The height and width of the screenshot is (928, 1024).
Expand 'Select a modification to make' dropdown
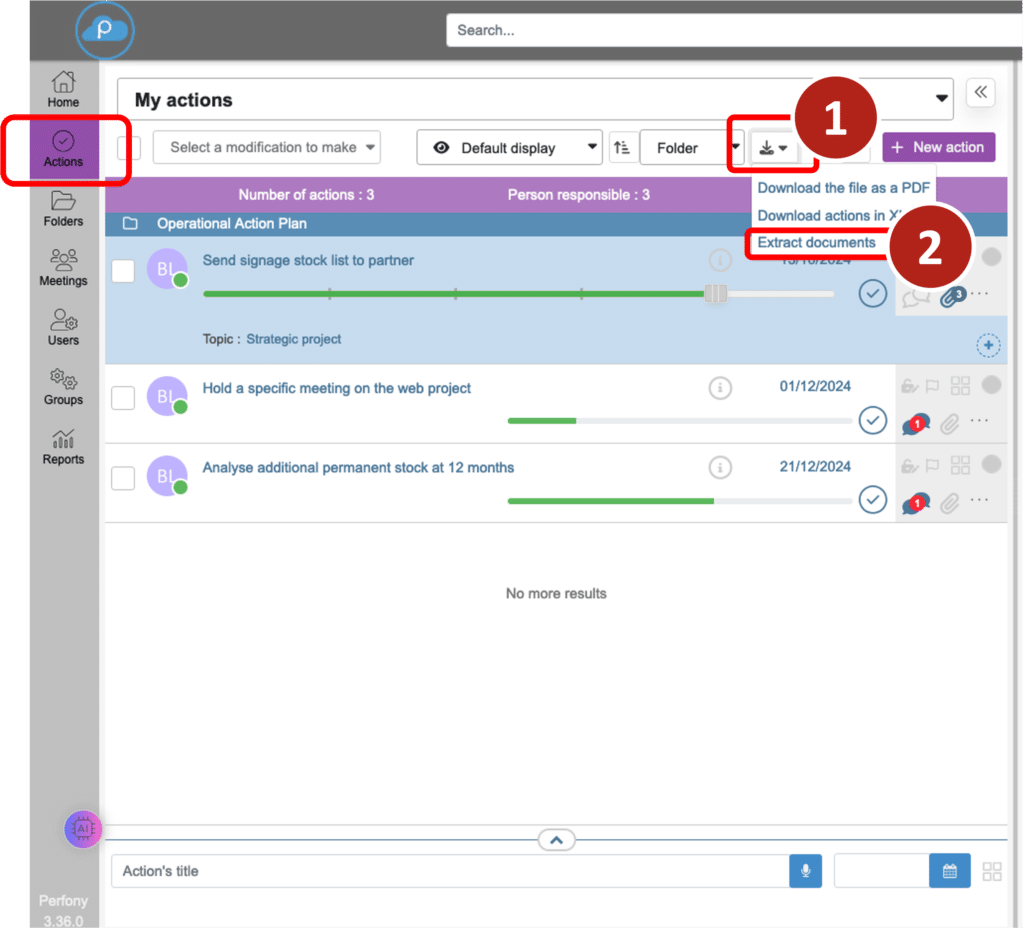[266, 148]
